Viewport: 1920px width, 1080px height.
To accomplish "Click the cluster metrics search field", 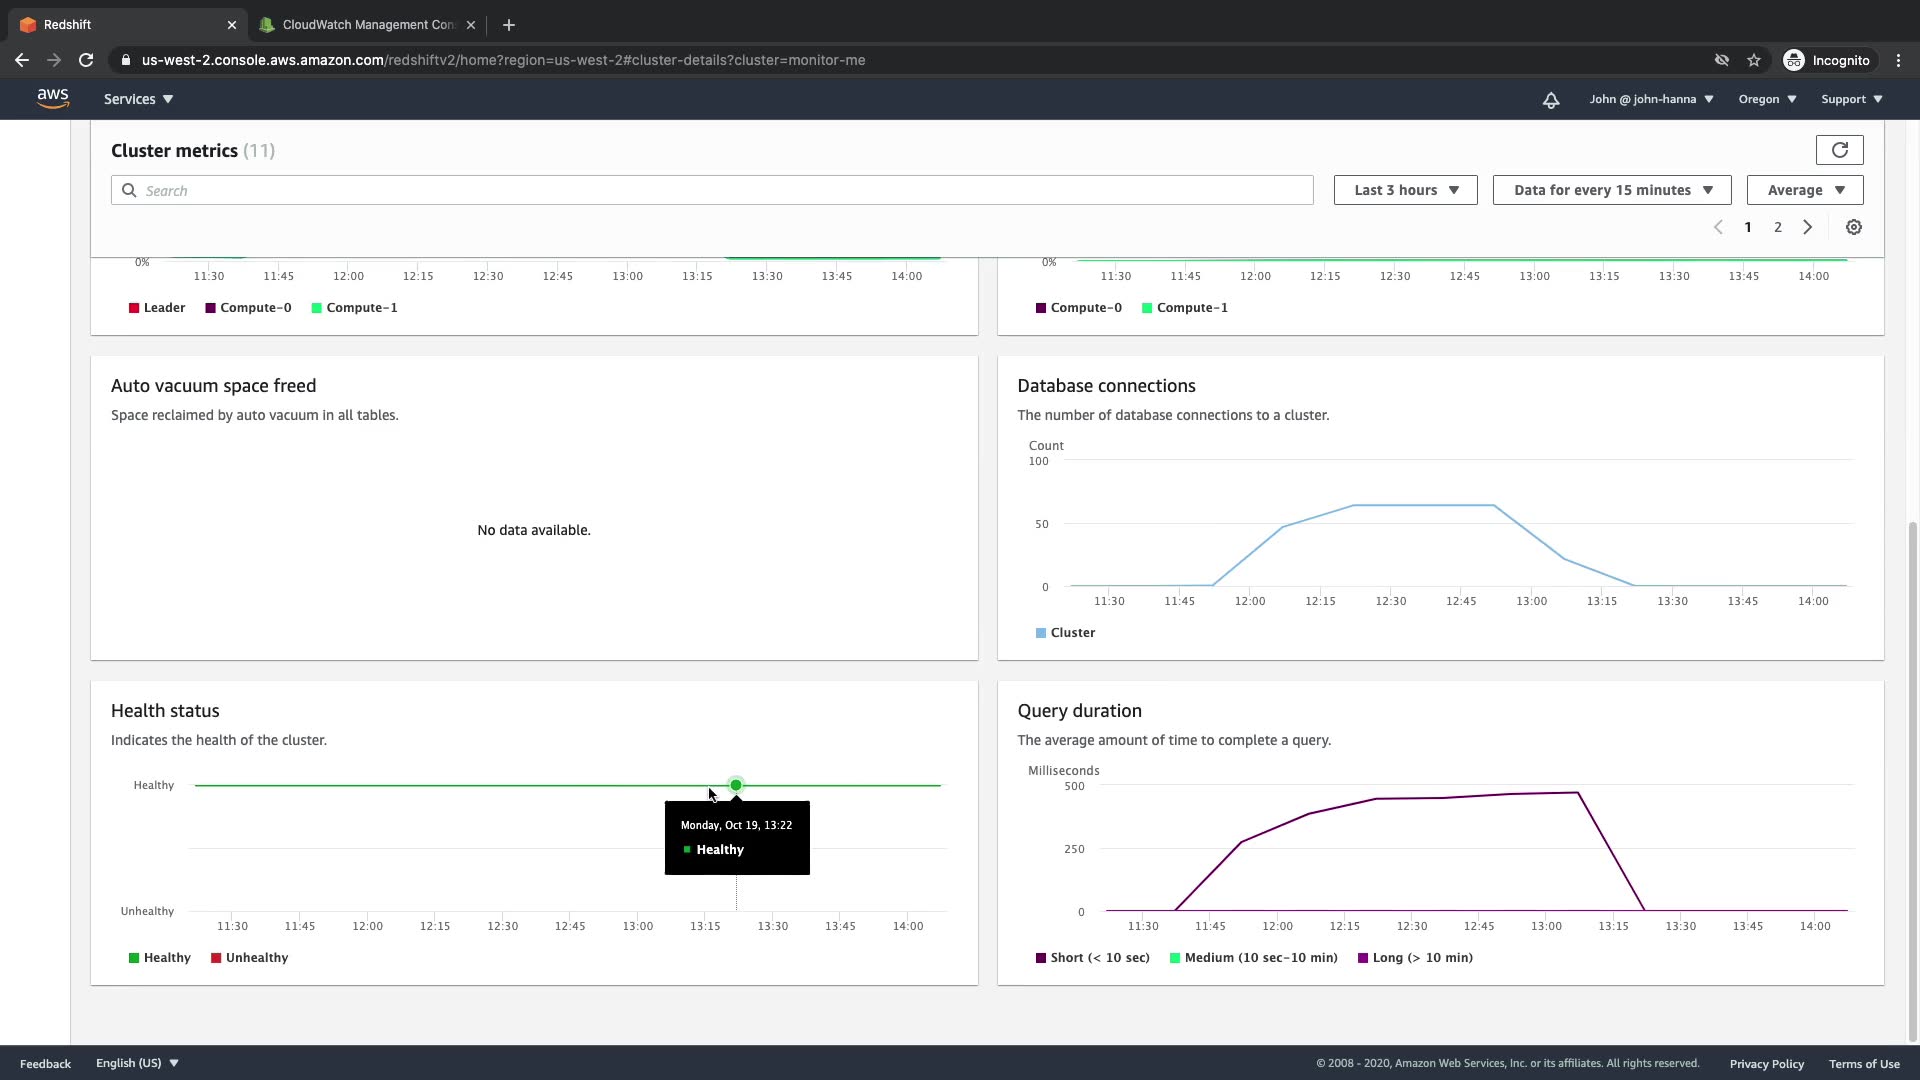I will click(x=712, y=190).
